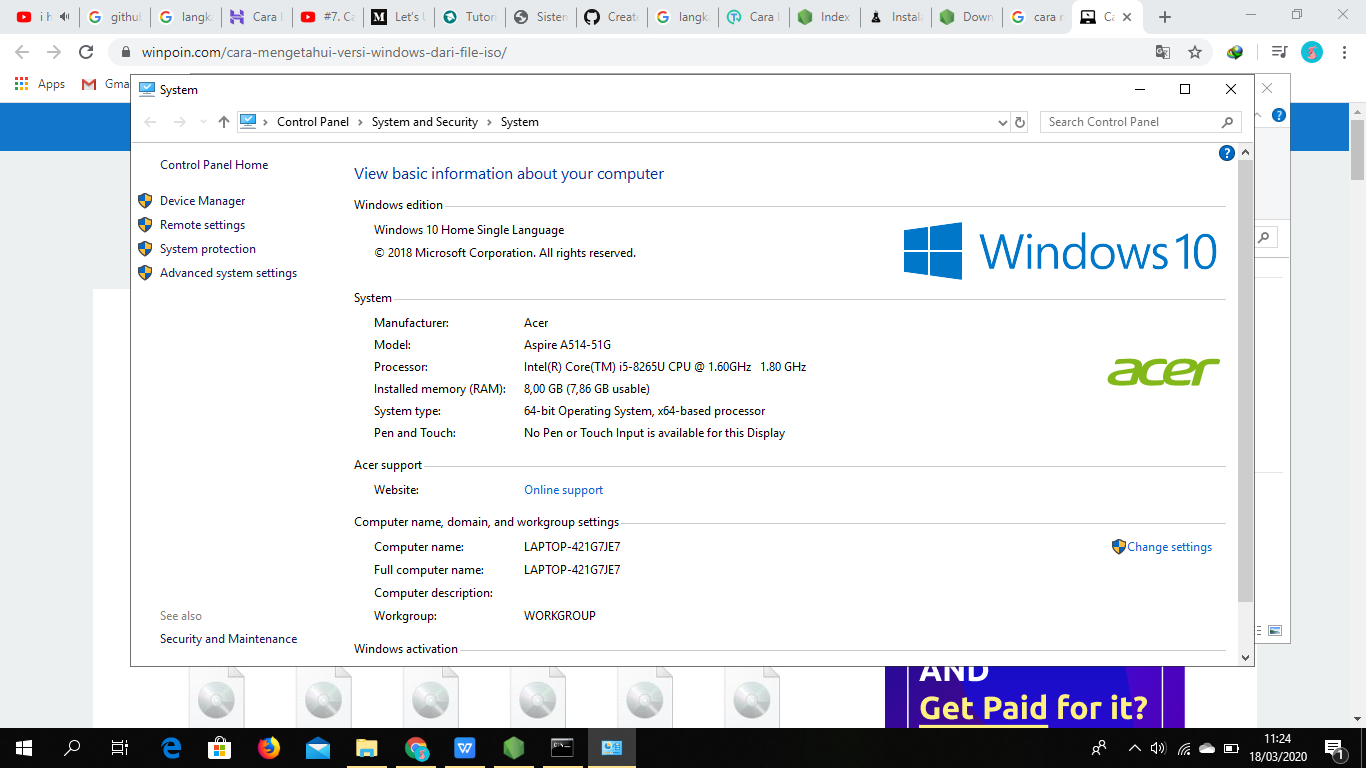Click the Chrome address bar URL

(x=323, y=52)
